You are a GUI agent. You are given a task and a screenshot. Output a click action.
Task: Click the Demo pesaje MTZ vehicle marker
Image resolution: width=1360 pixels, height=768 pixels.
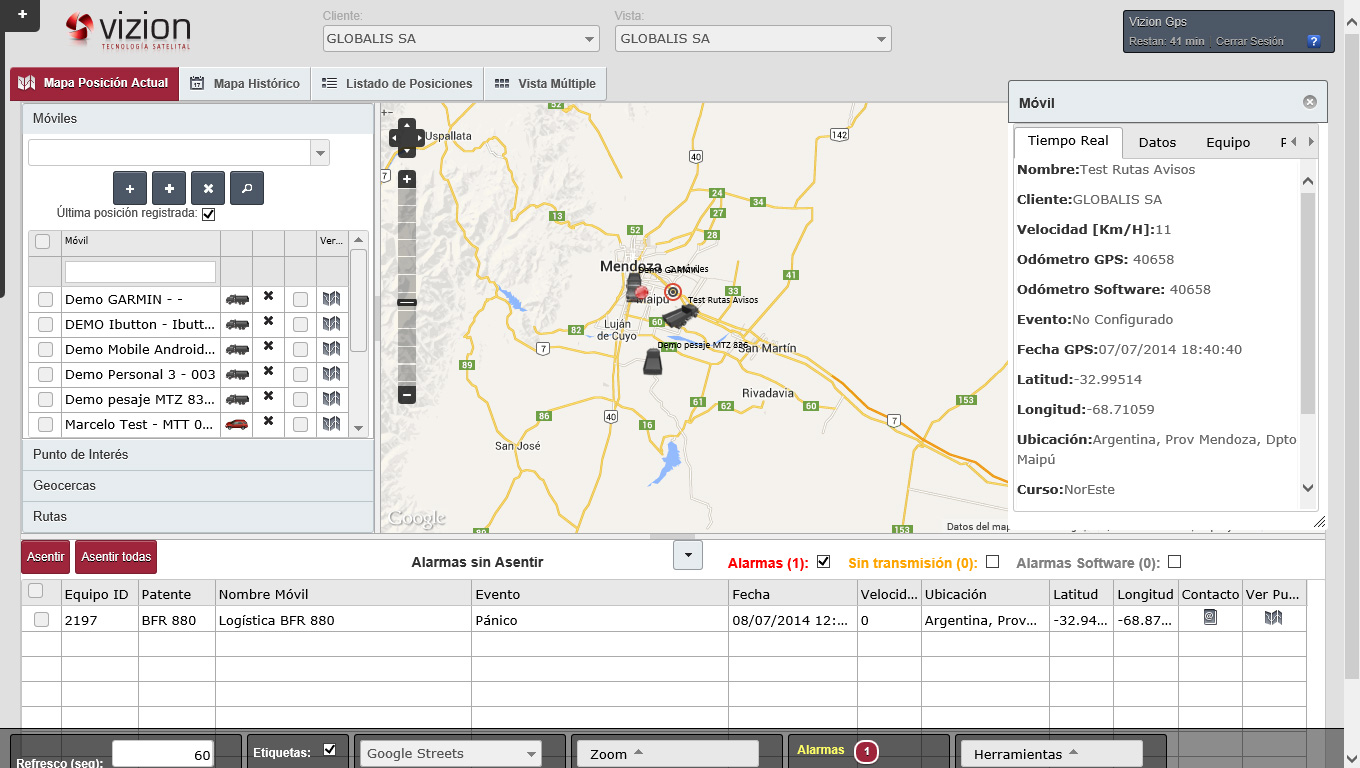653,361
